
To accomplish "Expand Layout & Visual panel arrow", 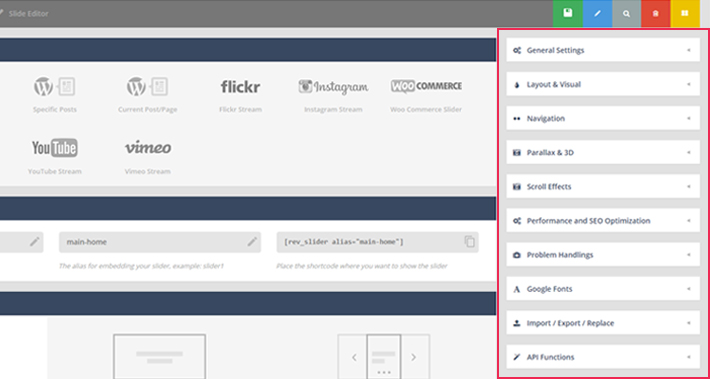I will click(689, 84).
